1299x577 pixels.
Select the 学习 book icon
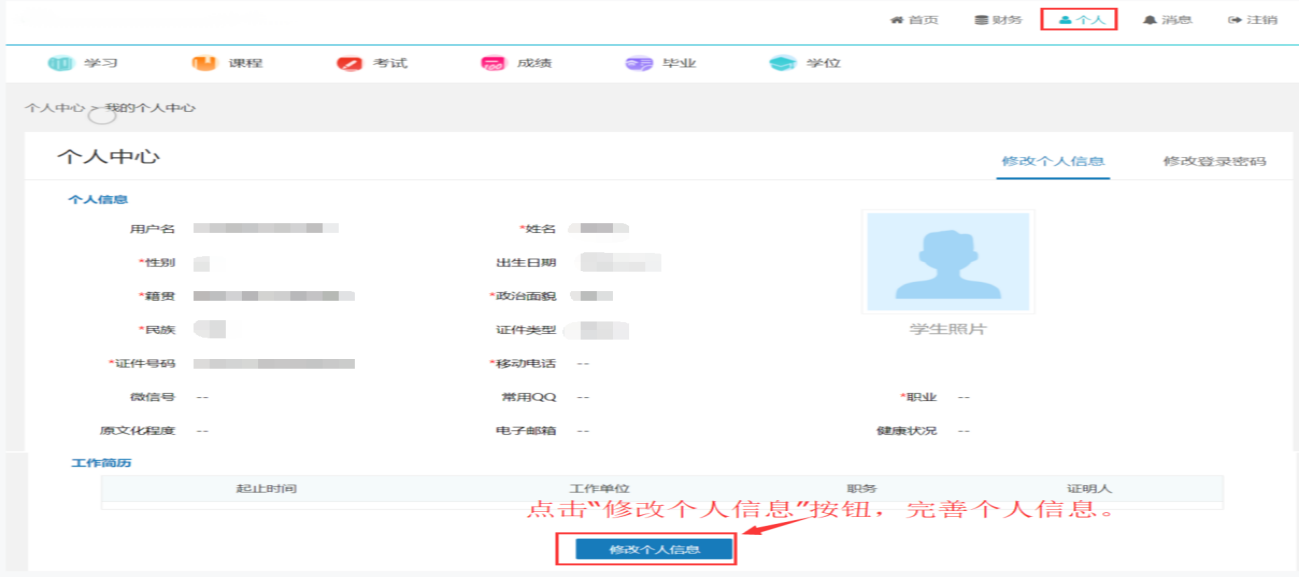[x=61, y=63]
